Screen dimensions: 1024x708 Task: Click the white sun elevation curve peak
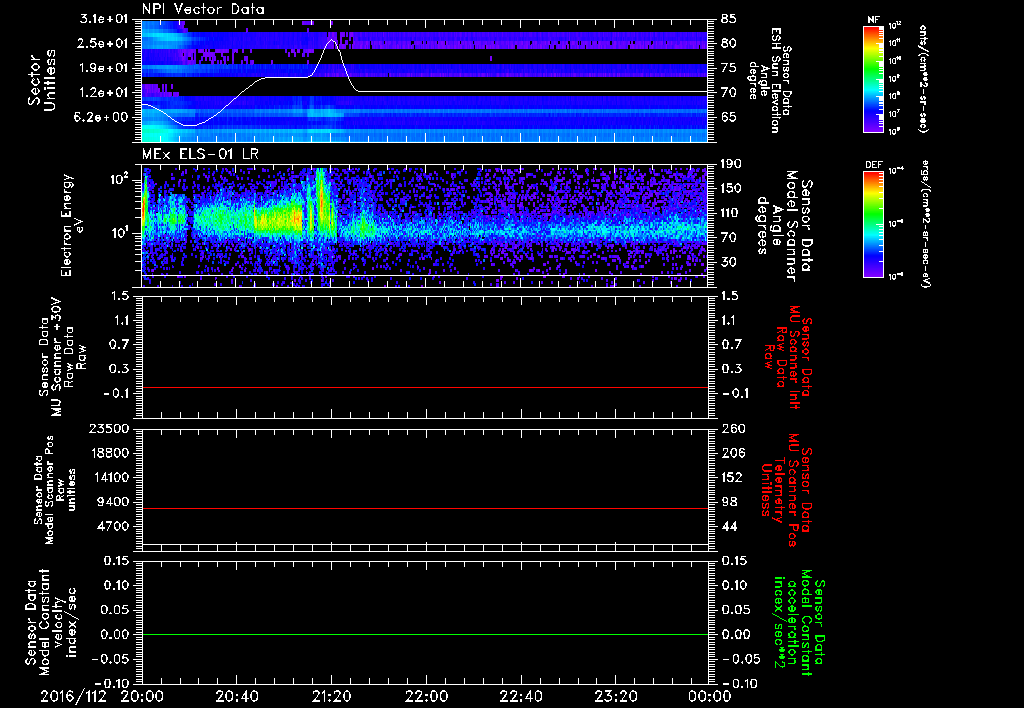click(332, 40)
